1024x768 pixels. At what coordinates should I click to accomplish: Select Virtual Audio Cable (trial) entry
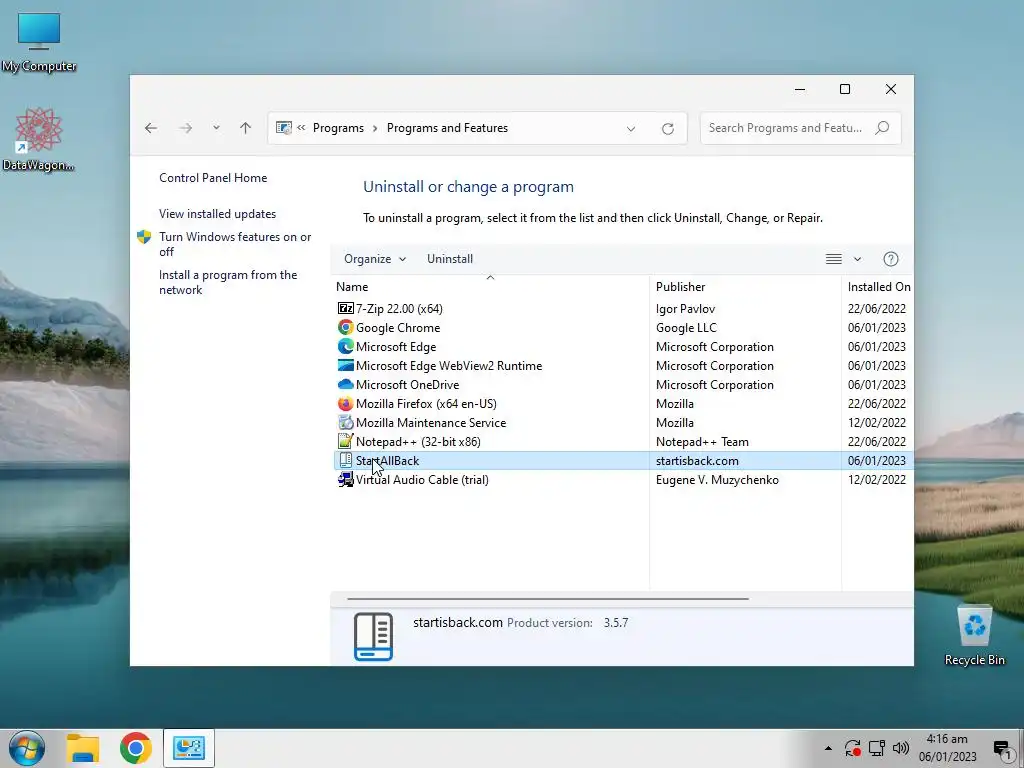pos(422,479)
